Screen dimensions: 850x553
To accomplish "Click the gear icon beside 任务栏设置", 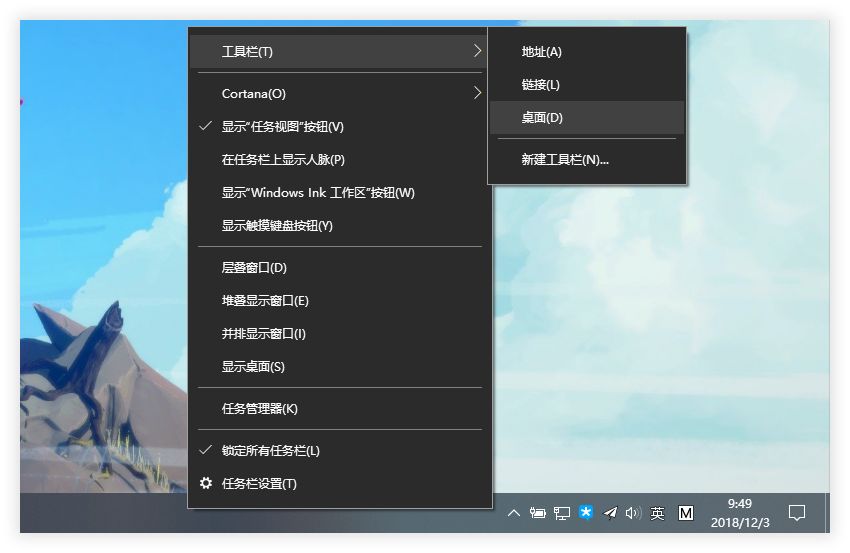I will coord(205,483).
